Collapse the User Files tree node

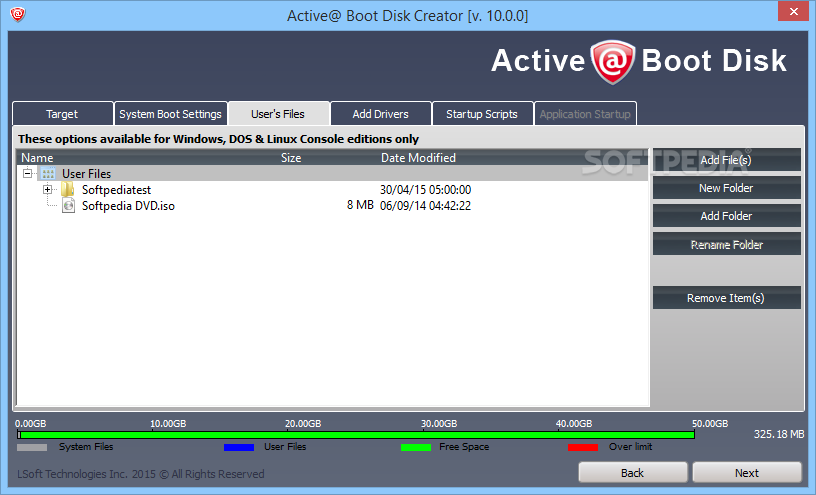pyautogui.click(x=28, y=173)
